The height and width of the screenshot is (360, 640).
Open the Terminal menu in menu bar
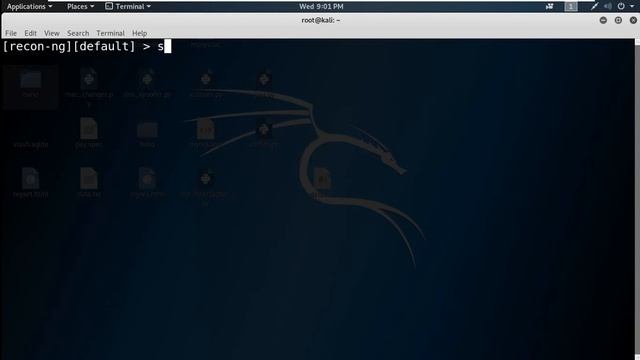pyautogui.click(x=110, y=33)
